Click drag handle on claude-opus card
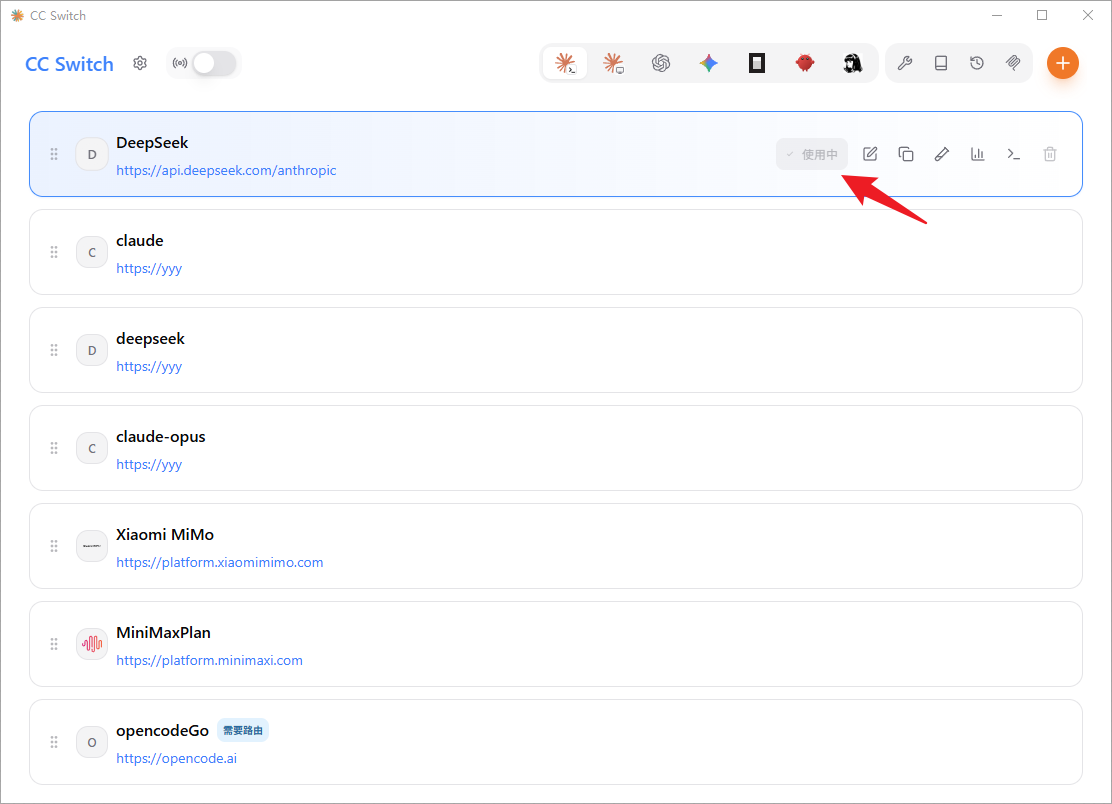 54,448
